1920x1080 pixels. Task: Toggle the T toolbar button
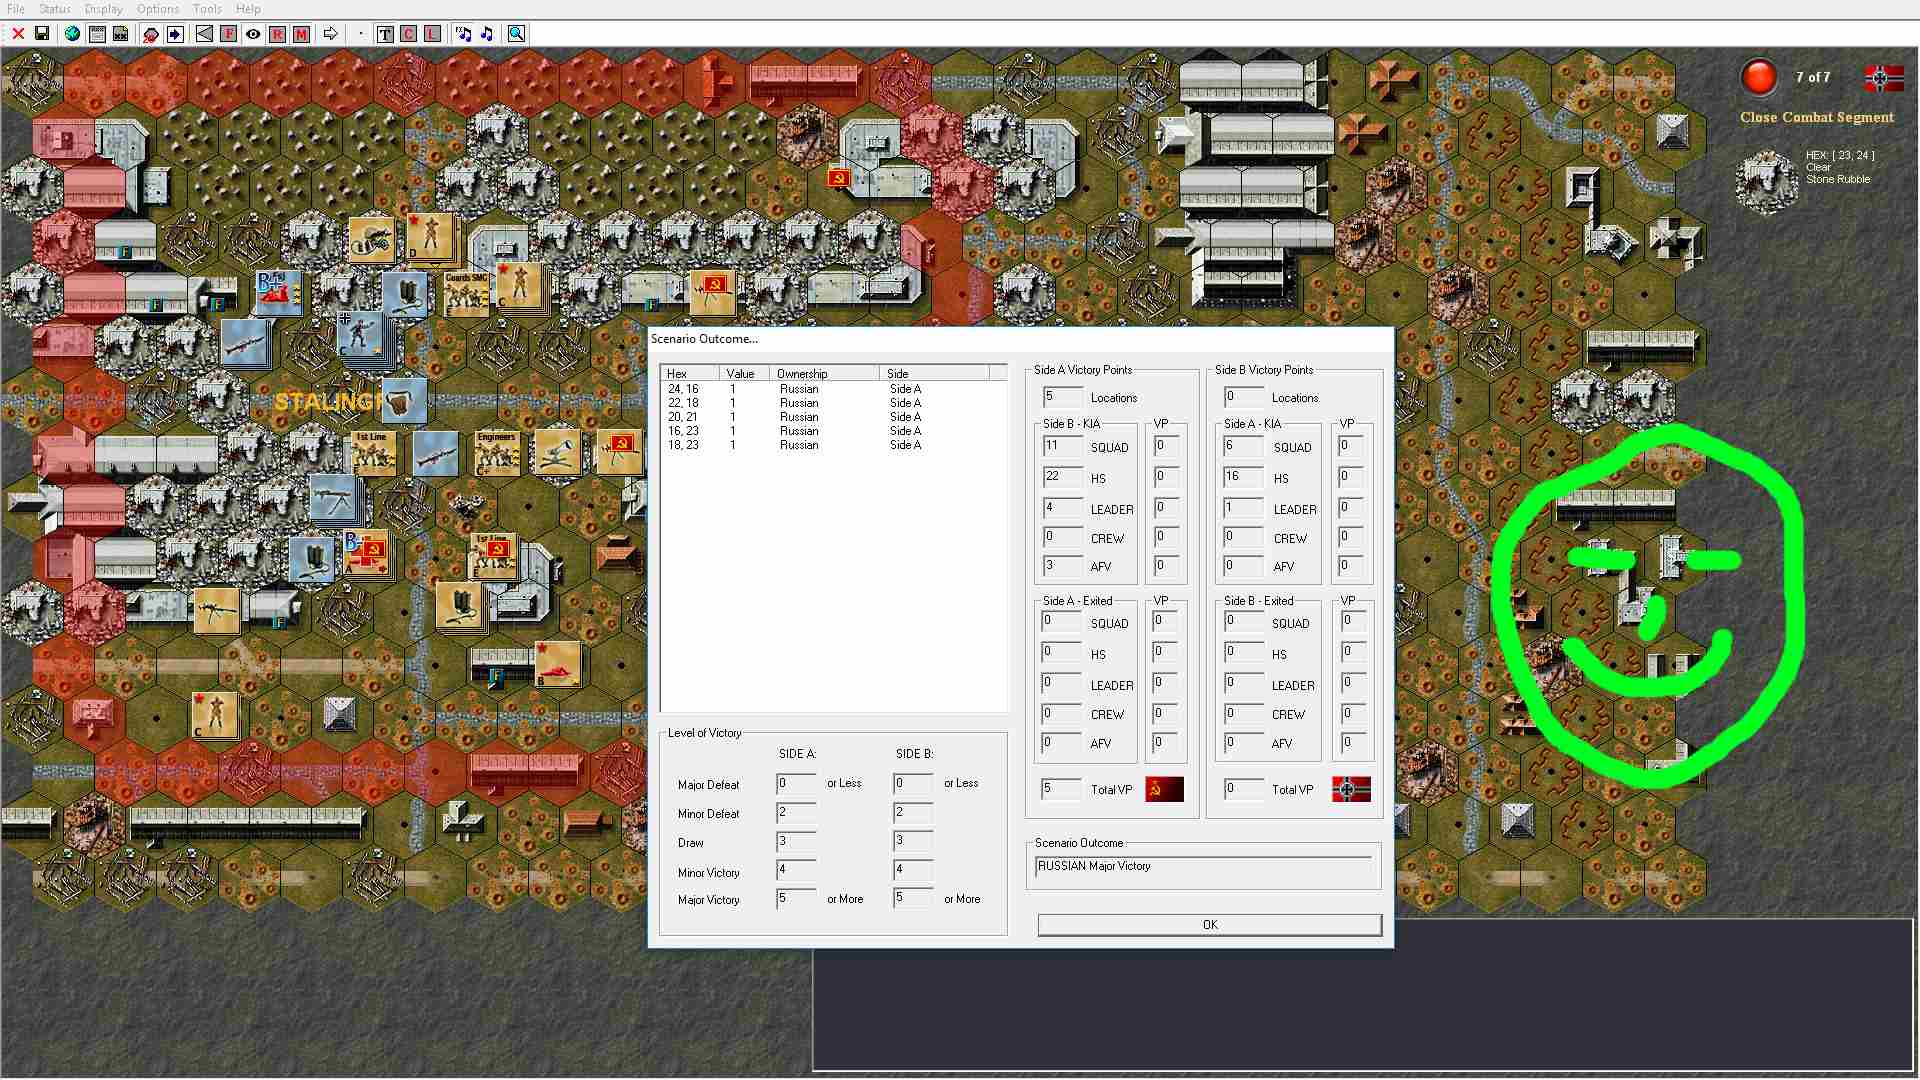[385, 34]
